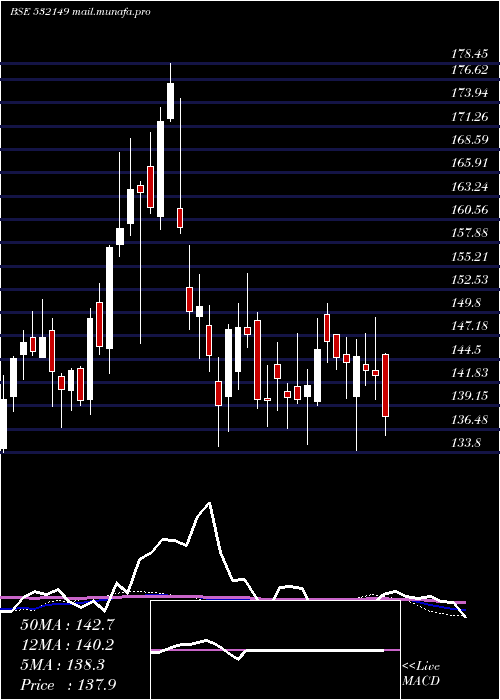This screenshot has height=700, width=500.
Task: Select the 136.48 price axis label
Action: (469, 420)
